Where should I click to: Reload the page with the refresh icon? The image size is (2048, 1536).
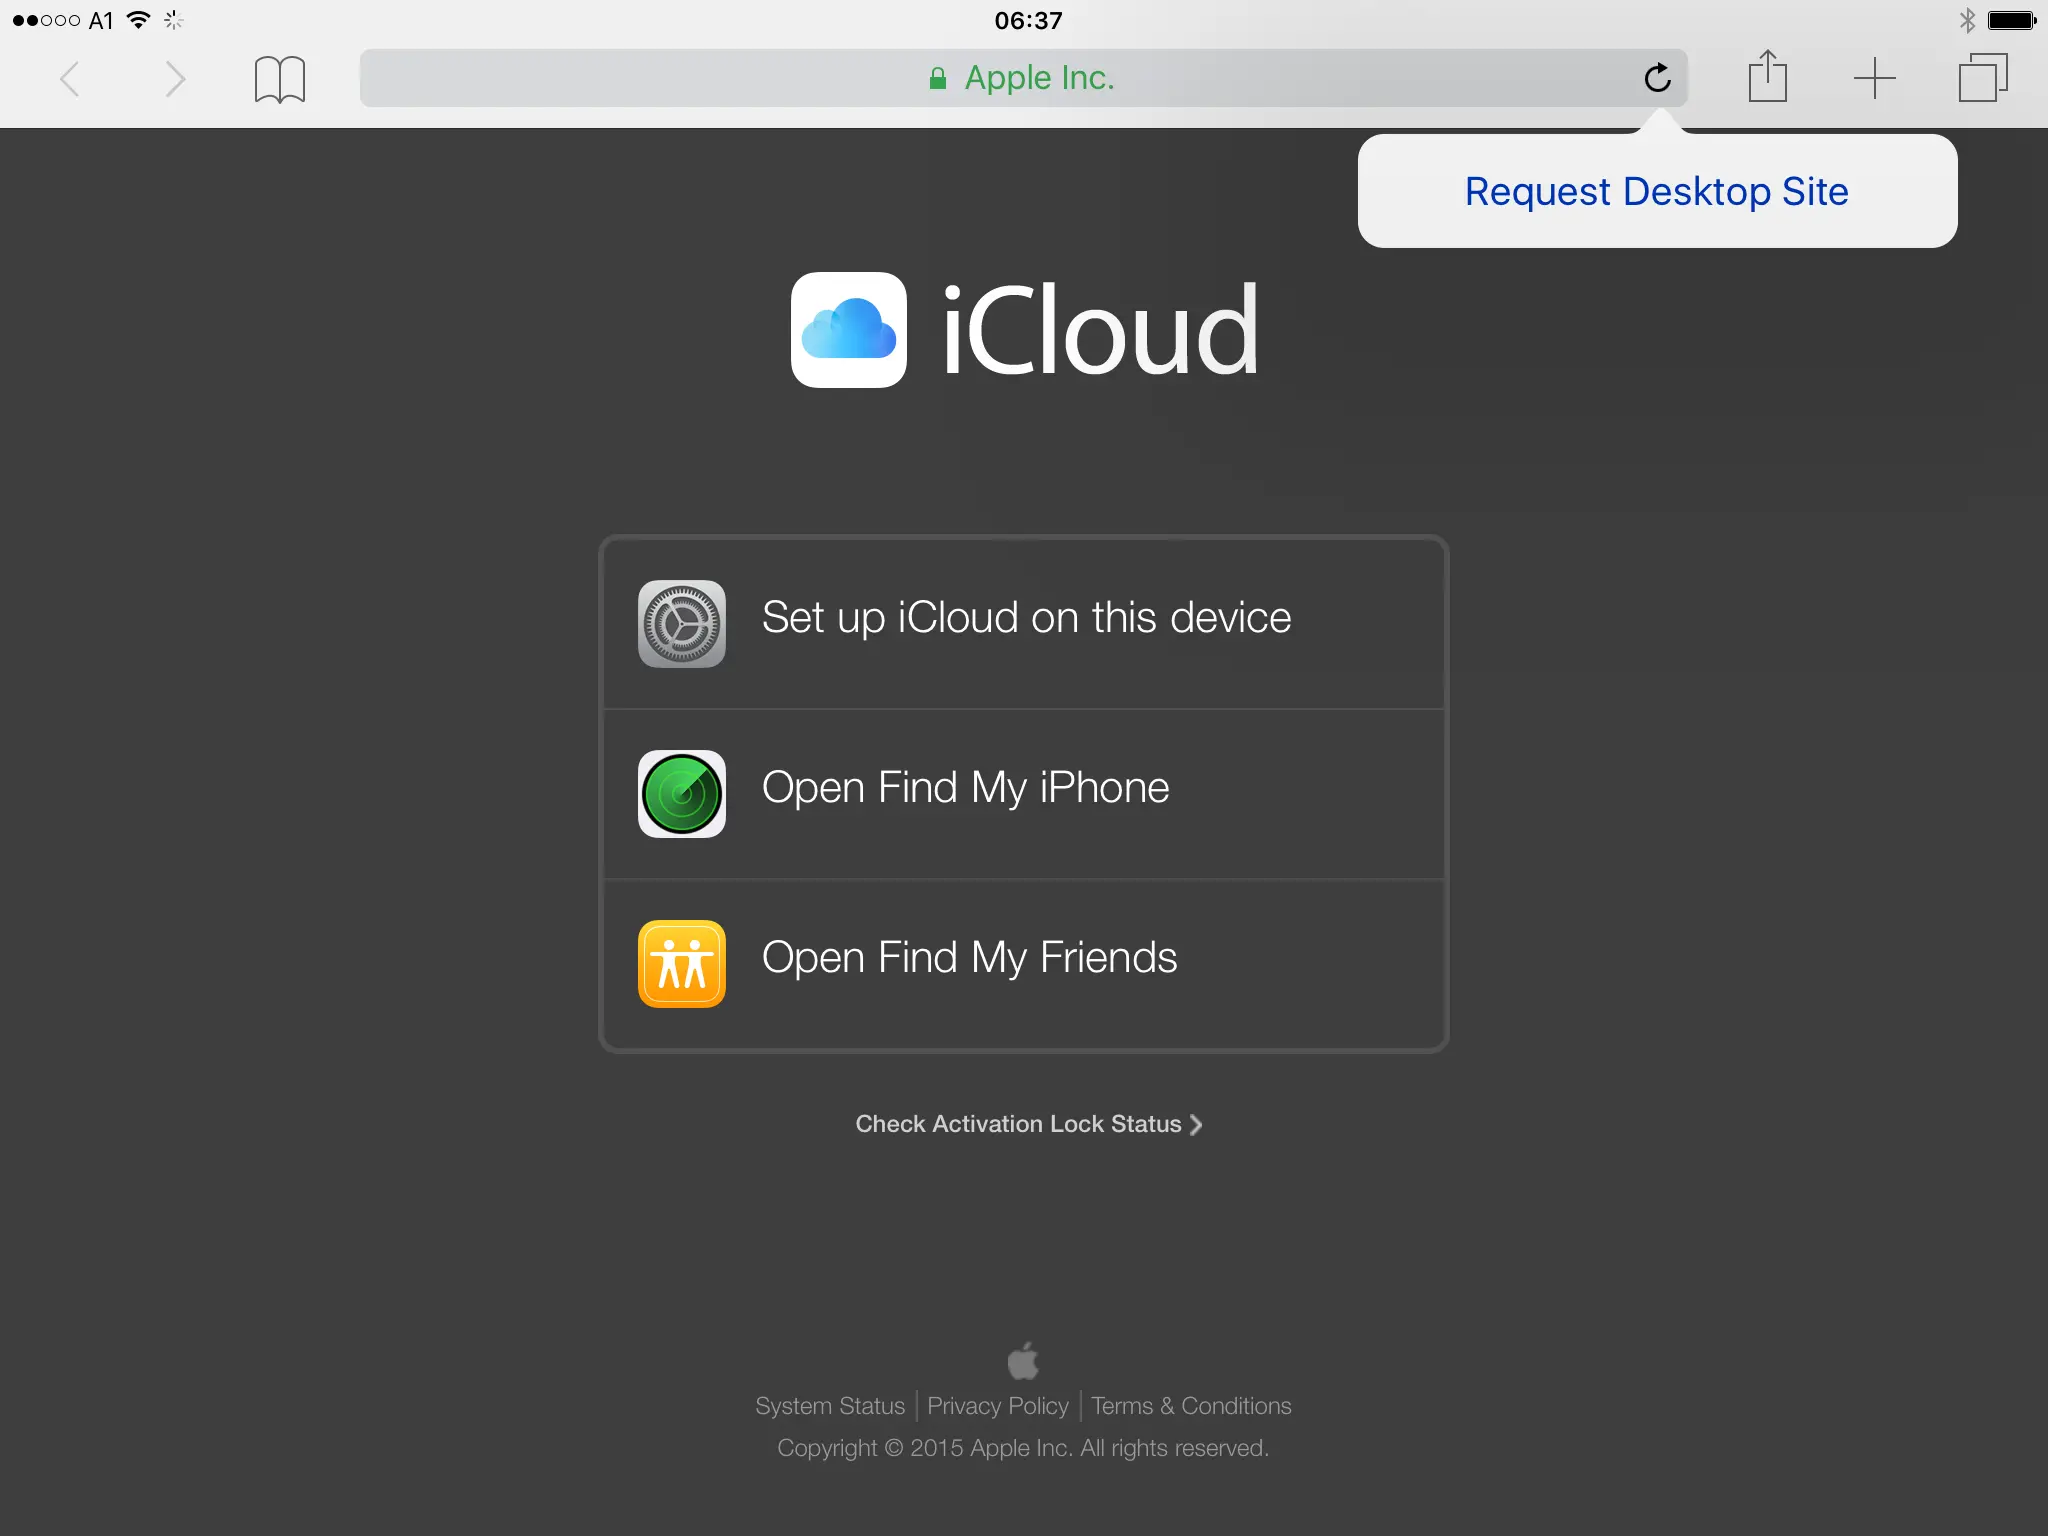(x=1657, y=78)
